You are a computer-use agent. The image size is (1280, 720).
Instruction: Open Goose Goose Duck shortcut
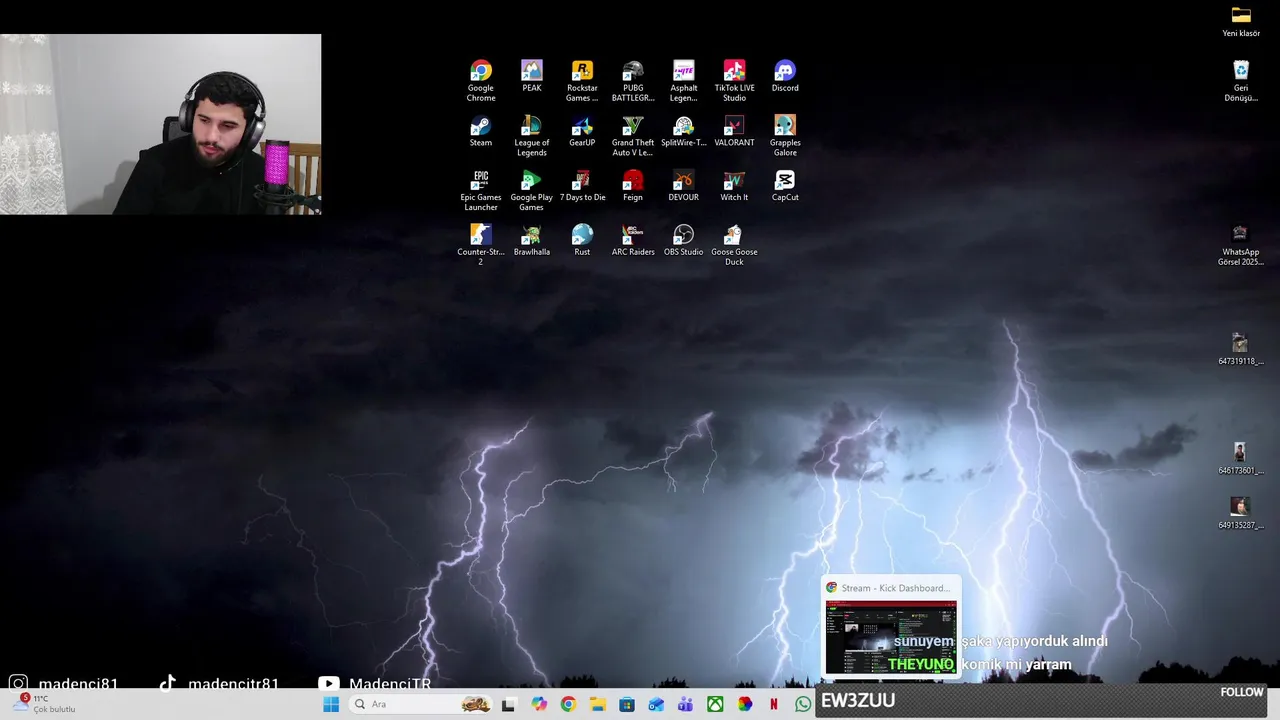tap(734, 245)
